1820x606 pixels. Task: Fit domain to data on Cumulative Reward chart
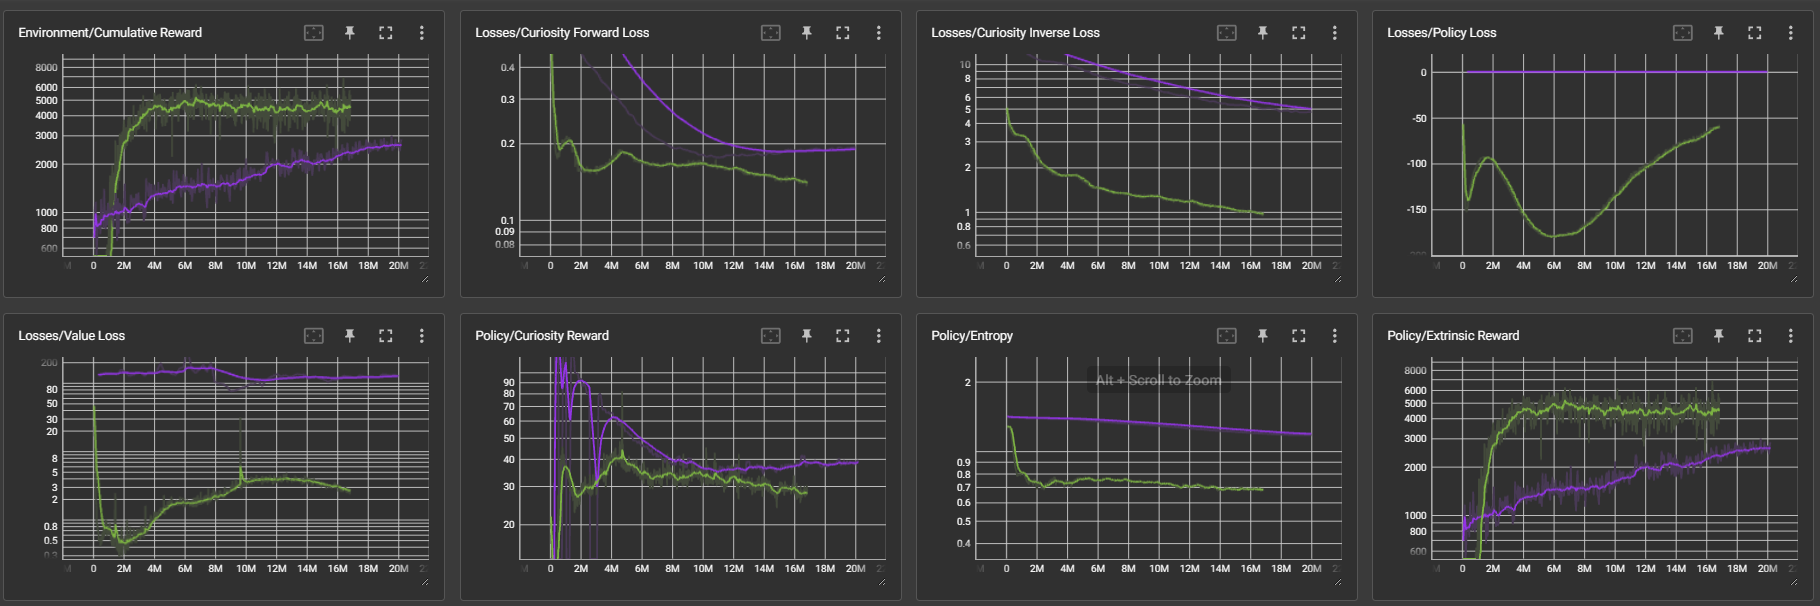coord(314,33)
